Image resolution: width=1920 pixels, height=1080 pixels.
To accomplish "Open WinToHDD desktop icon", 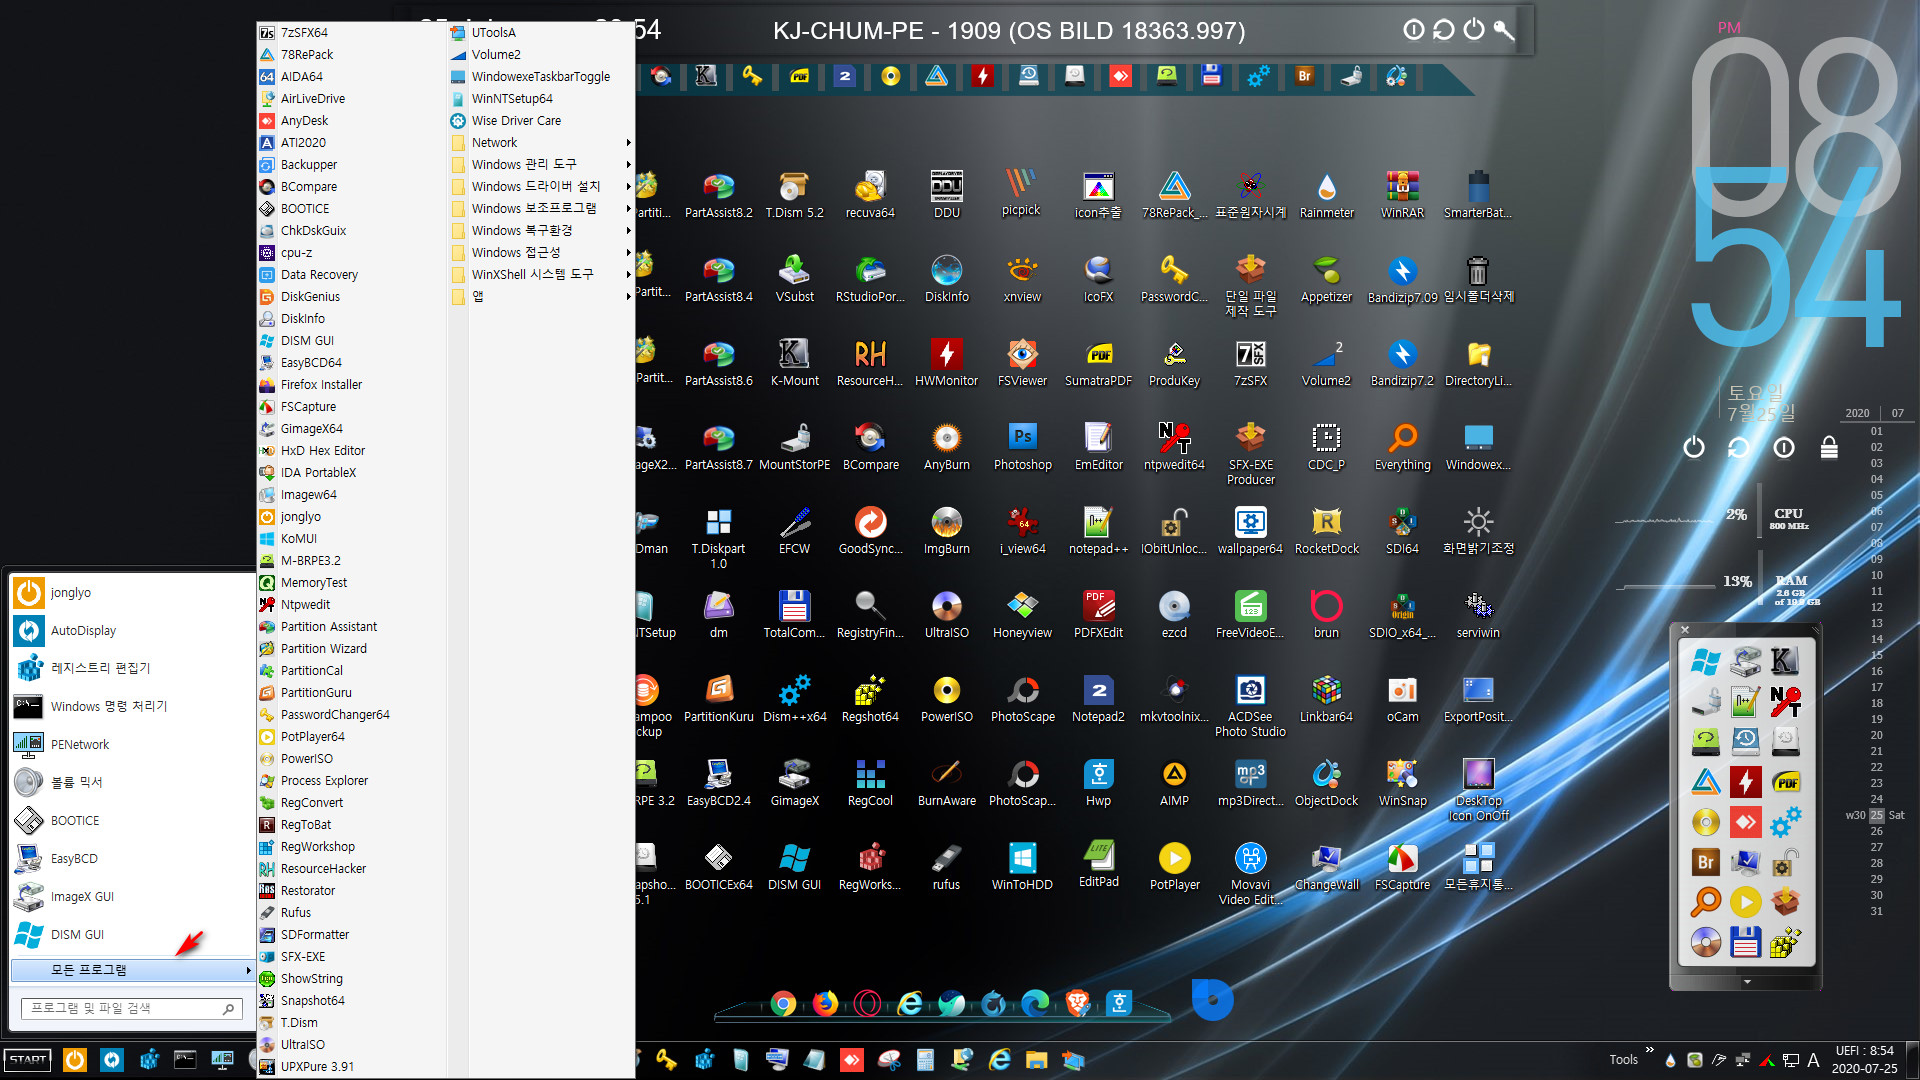I will click(x=1022, y=866).
